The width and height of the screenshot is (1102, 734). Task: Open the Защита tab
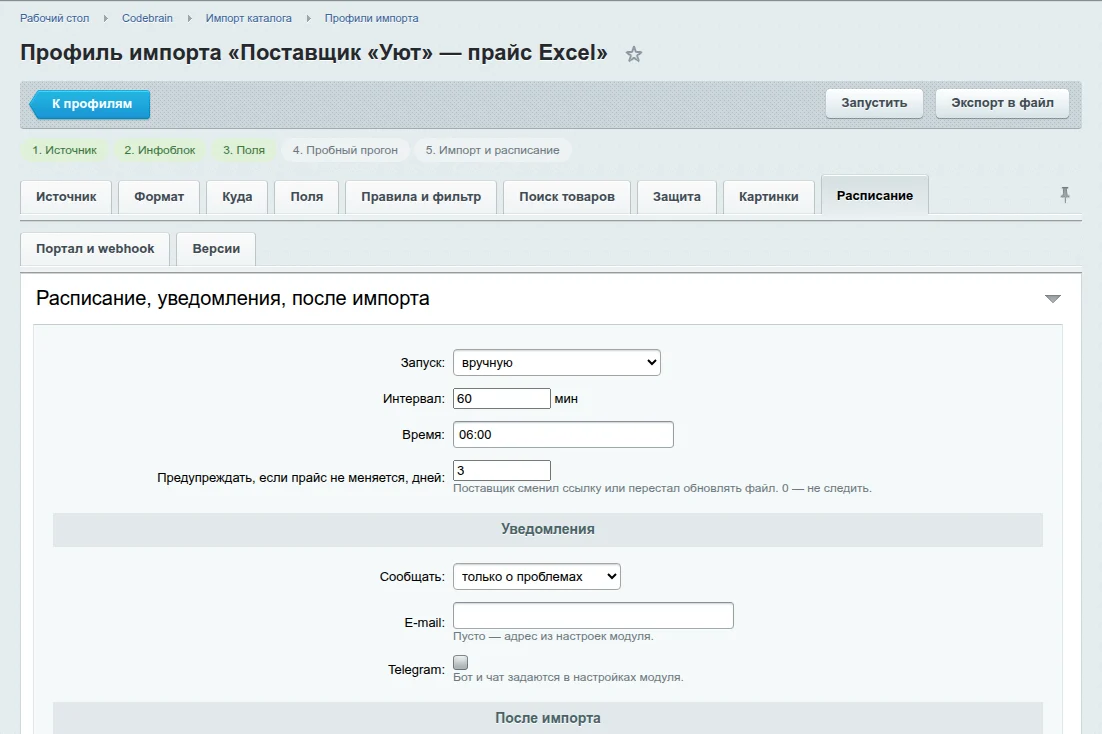tap(677, 197)
